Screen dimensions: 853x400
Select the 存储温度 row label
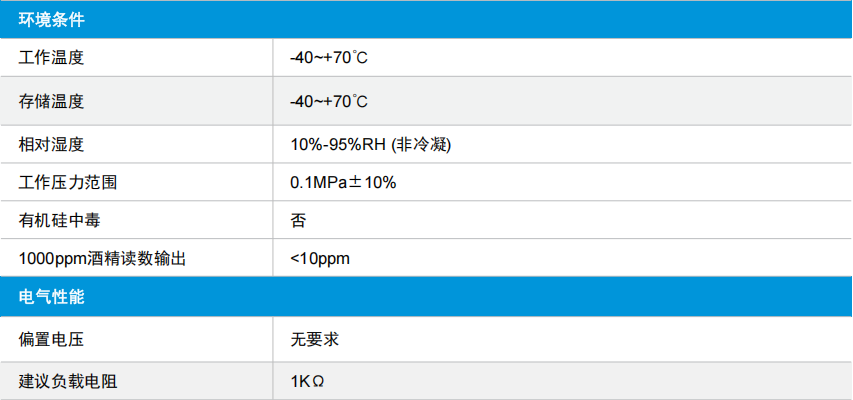pyautogui.click(x=51, y=101)
